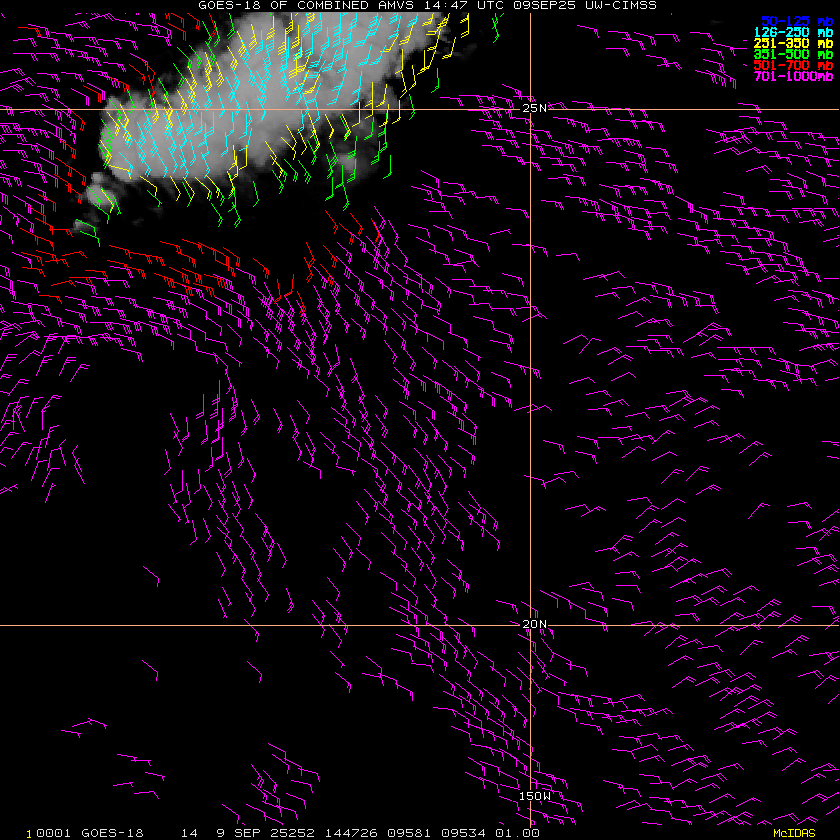Click the yellow frame number 1 at bottom
Screen dimensions: 840x840
29,834
